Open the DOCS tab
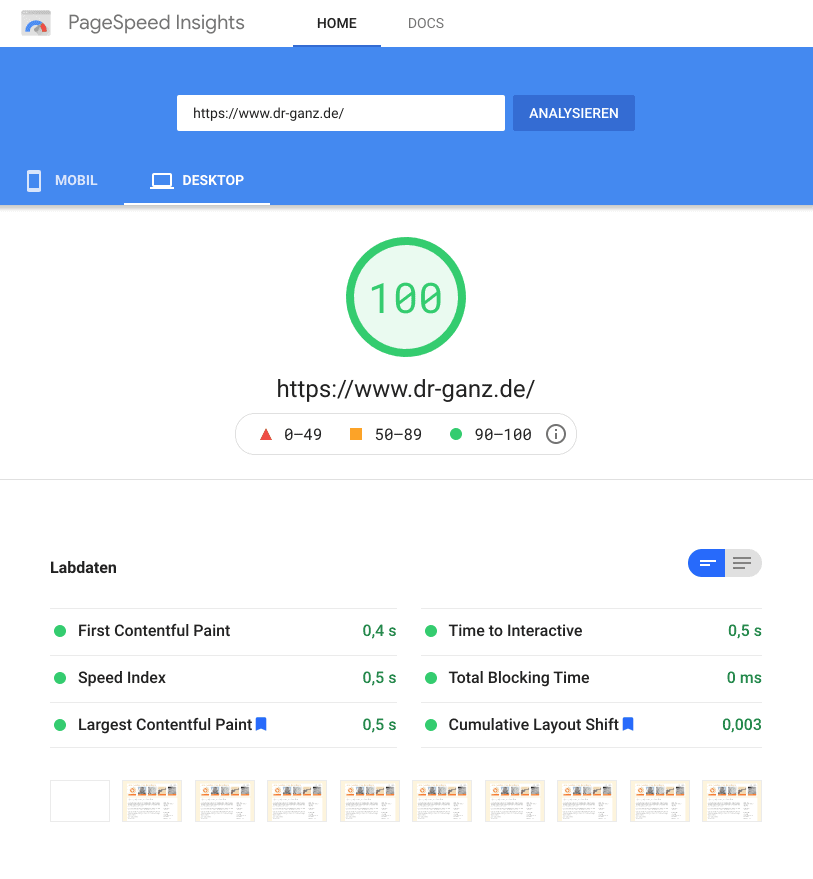Image resolution: width=813 pixels, height=879 pixels. point(426,23)
